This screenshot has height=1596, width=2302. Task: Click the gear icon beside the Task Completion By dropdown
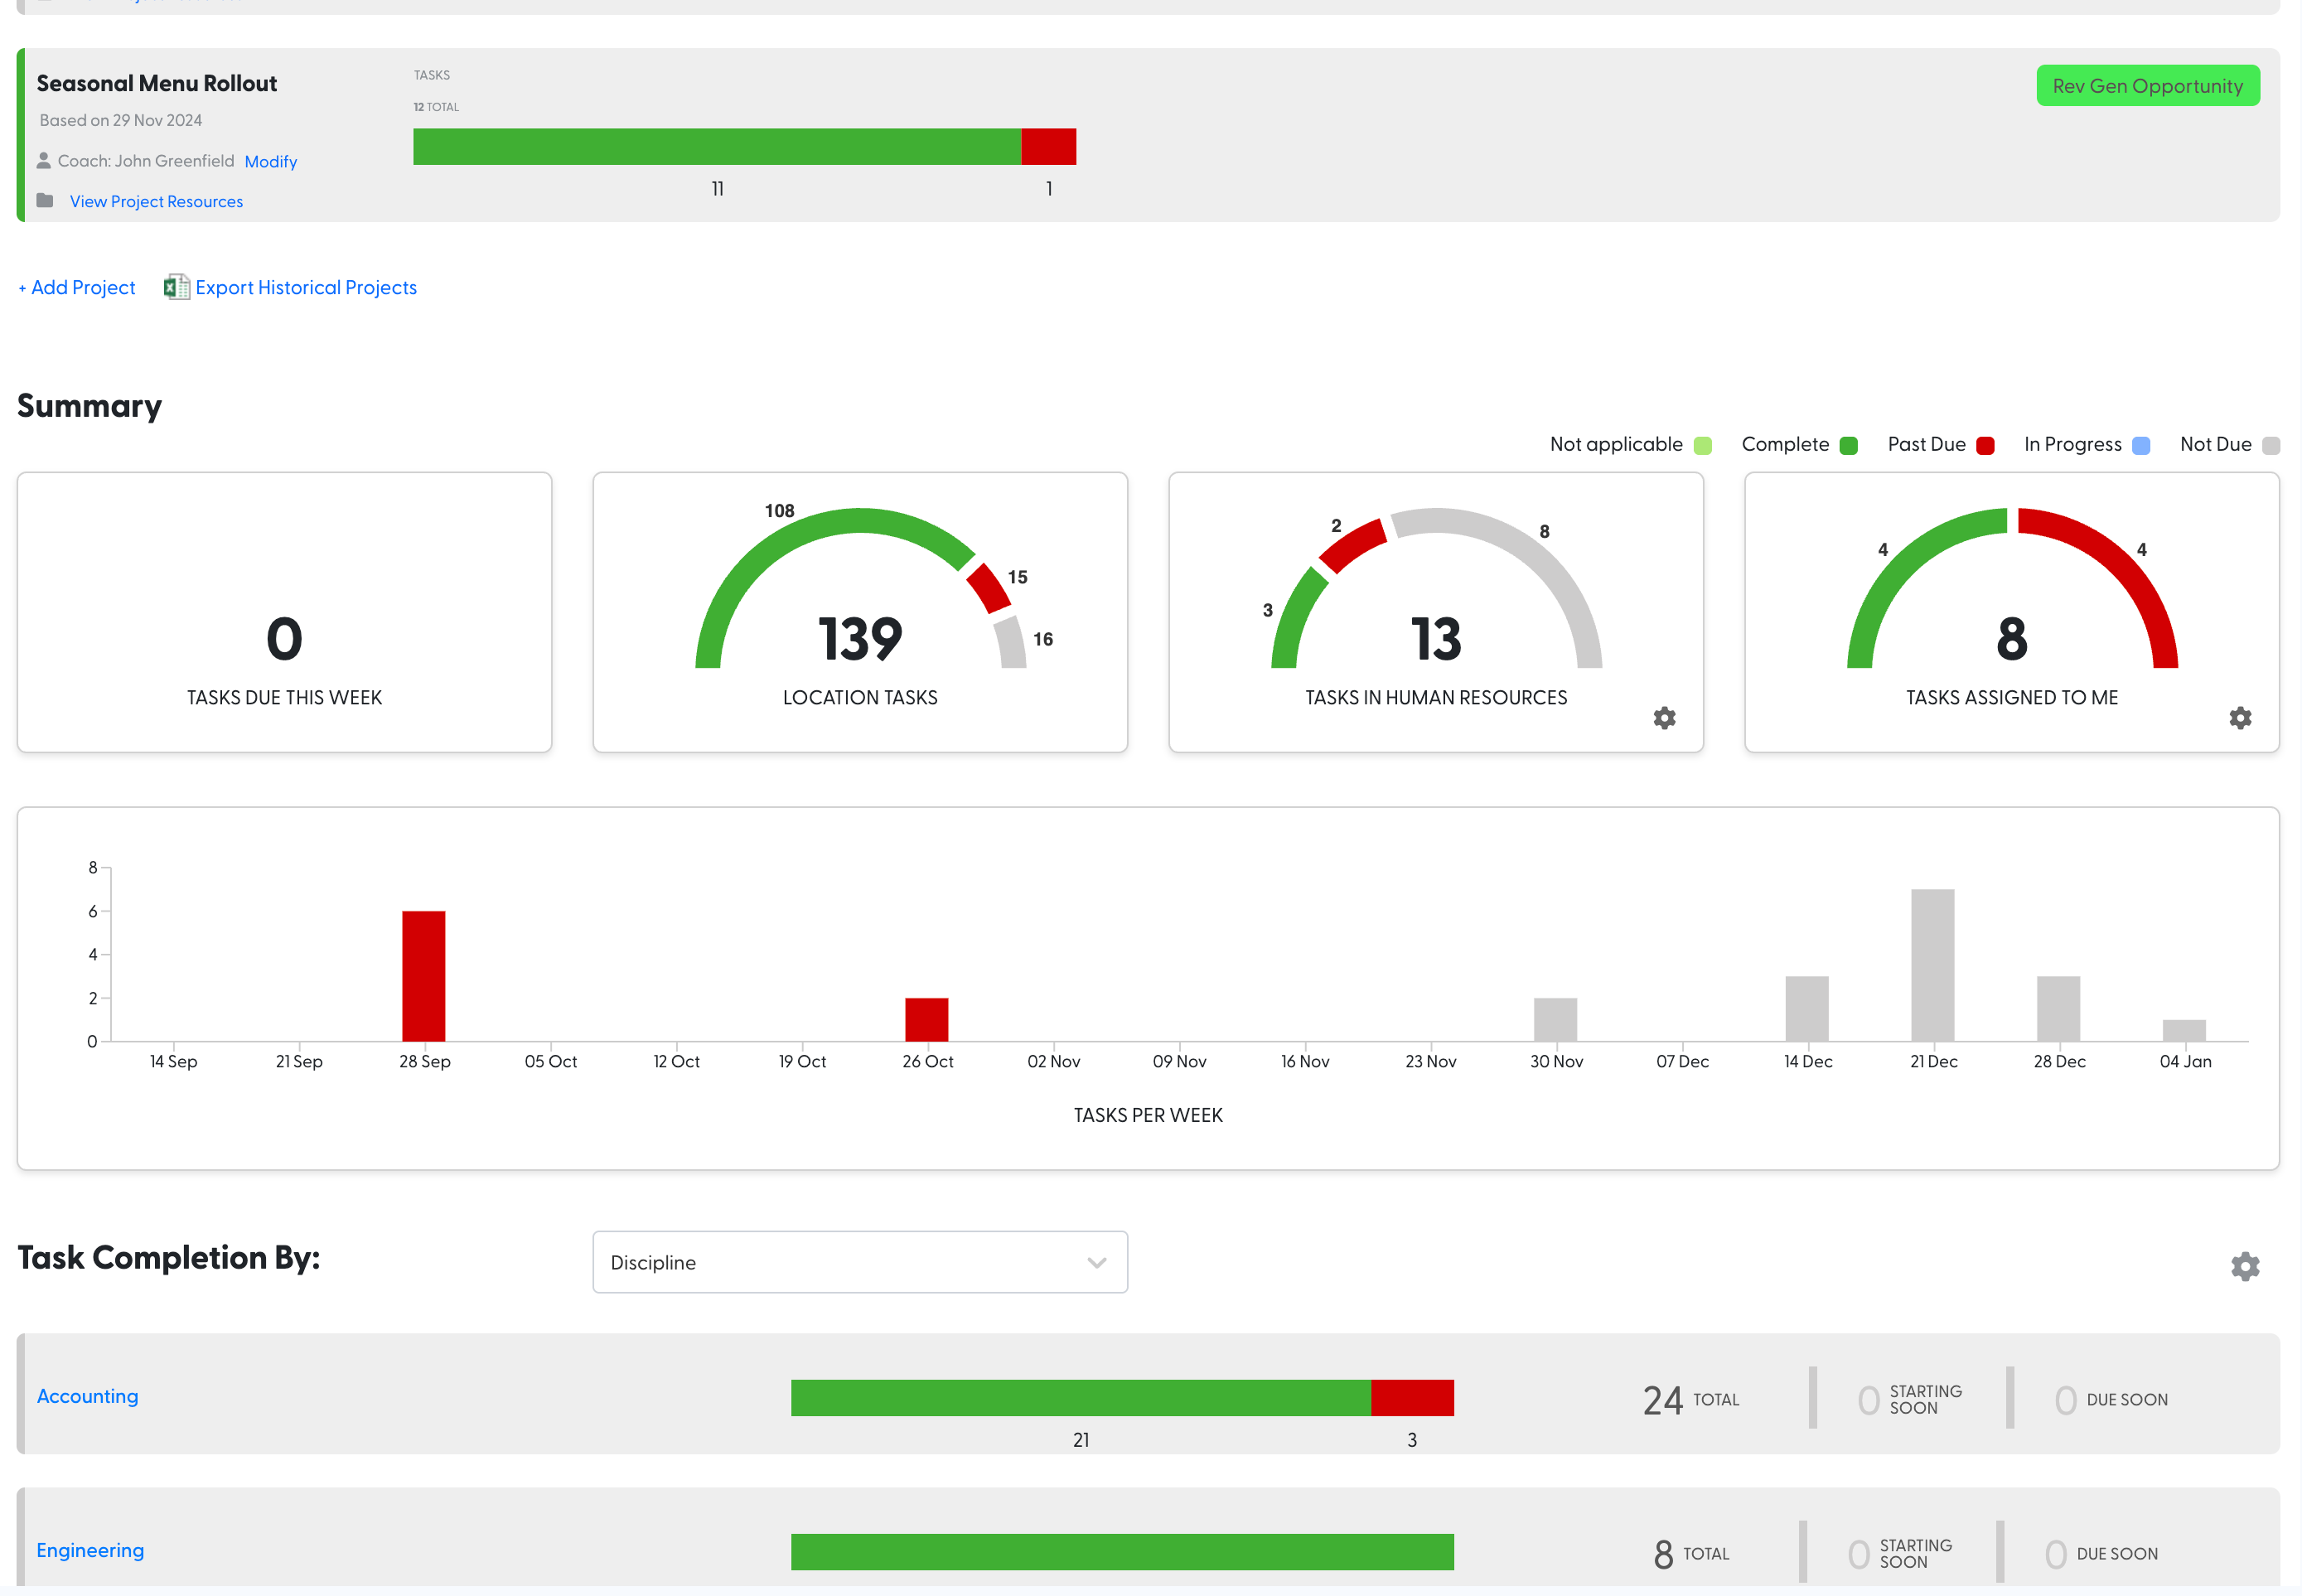[2245, 1265]
